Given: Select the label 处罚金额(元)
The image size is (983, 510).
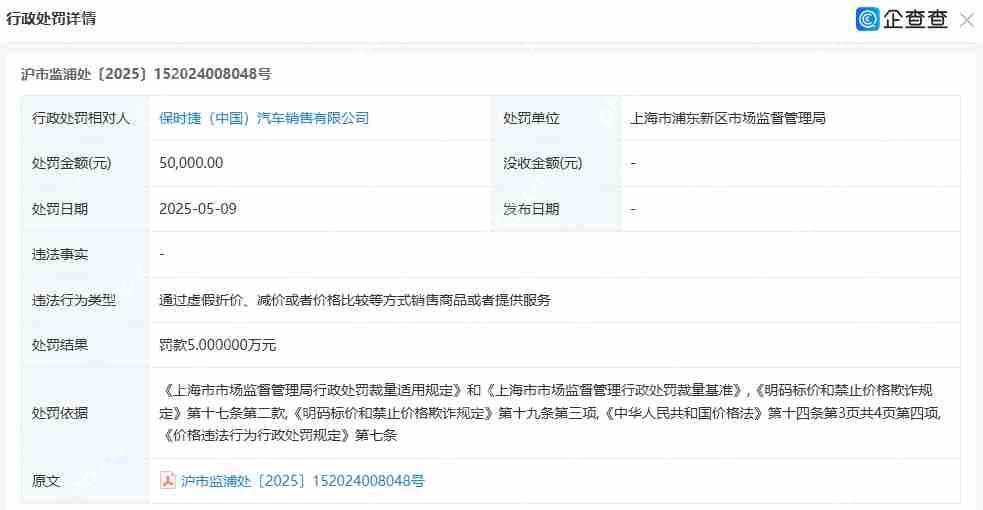Looking at the screenshot, I should tap(71, 164).
